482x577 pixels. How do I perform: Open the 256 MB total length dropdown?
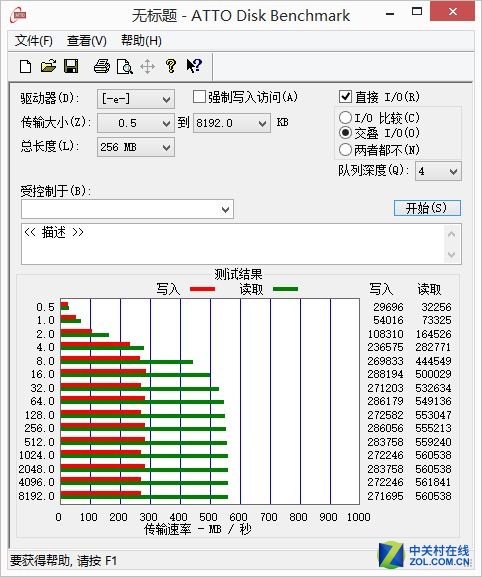tap(136, 147)
